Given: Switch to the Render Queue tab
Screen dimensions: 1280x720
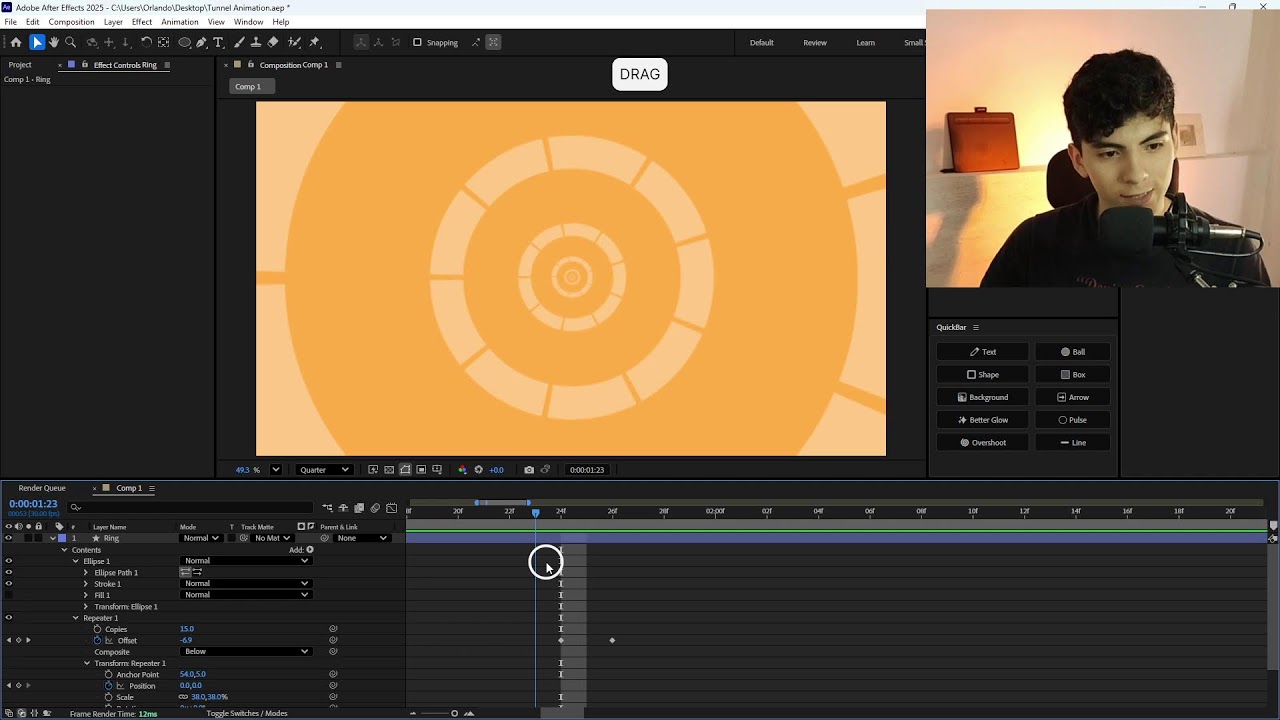Looking at the screenshot, I should pos(42,488).
